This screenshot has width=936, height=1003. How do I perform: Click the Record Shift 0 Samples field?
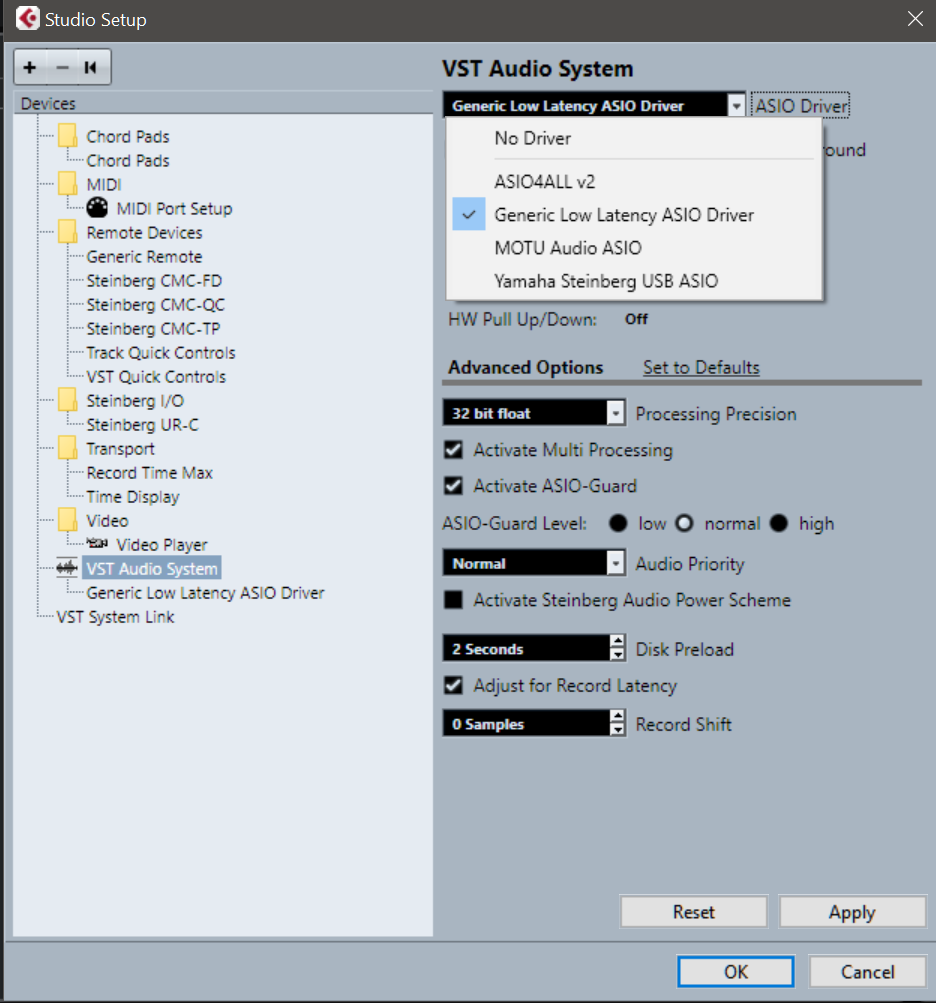[x=526, y=723]
